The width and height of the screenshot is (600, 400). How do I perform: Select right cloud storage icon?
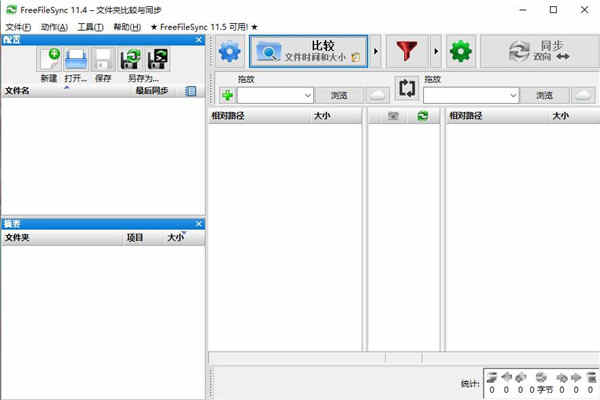tap(583, 95)
